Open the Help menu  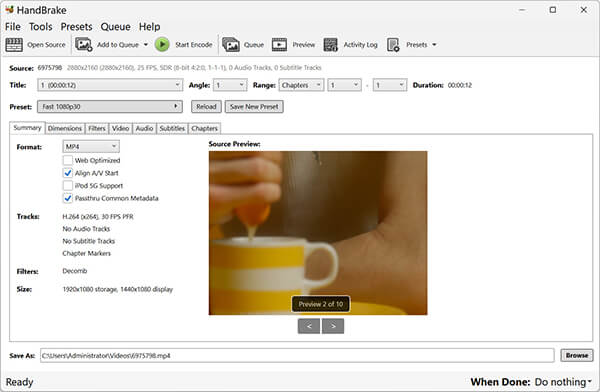(149, 27)
